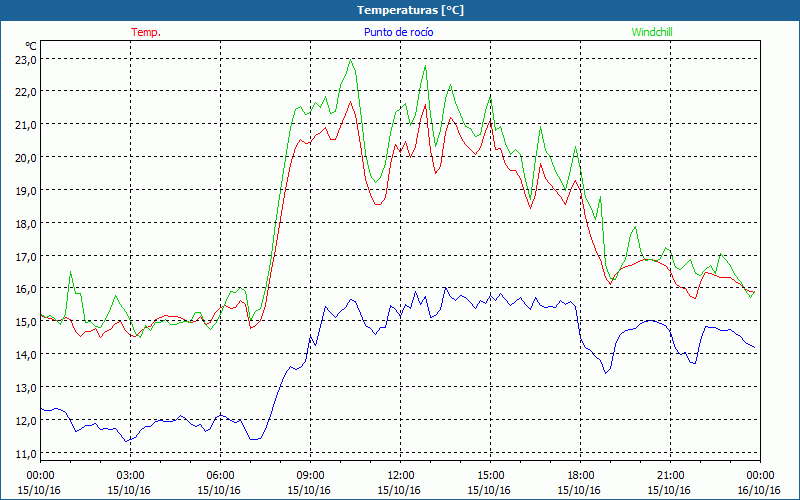The image size is (800, 500).
Task: Click the 15,0 value on y-axis
Action: [26, 322]
